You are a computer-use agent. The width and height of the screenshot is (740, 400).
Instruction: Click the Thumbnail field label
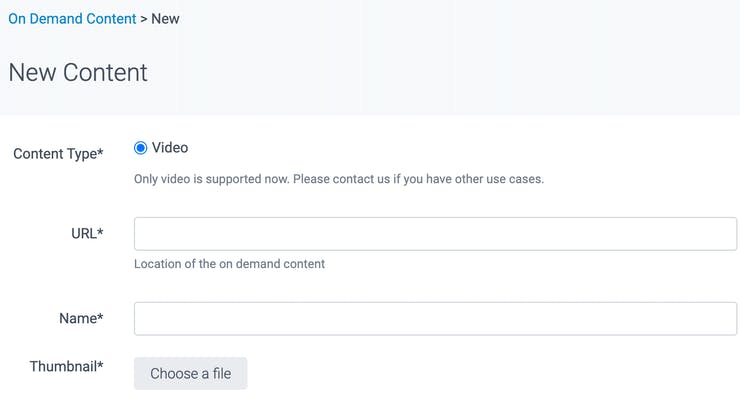point(67,367)
